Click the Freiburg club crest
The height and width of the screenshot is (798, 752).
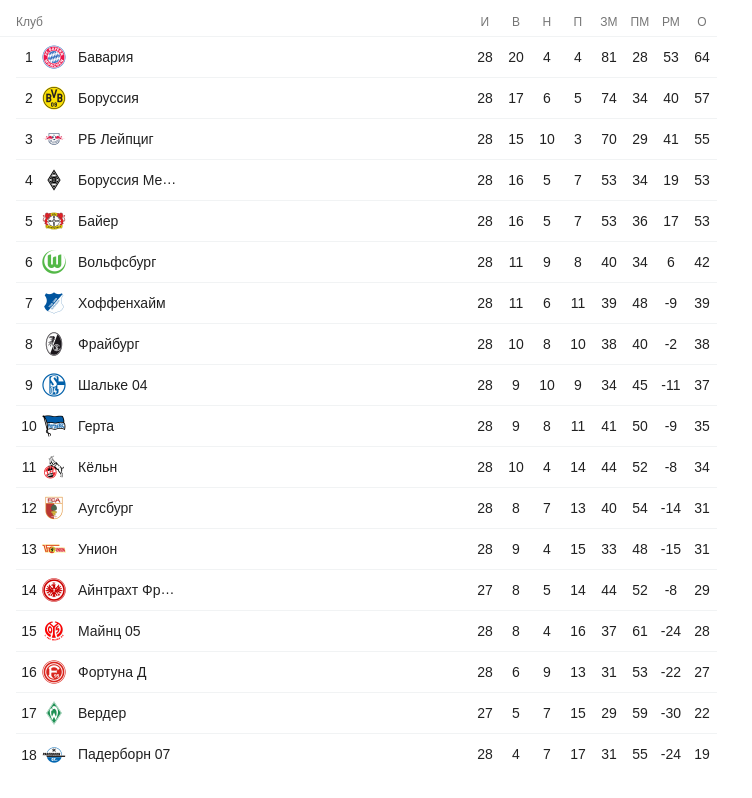tap(54, 344)
